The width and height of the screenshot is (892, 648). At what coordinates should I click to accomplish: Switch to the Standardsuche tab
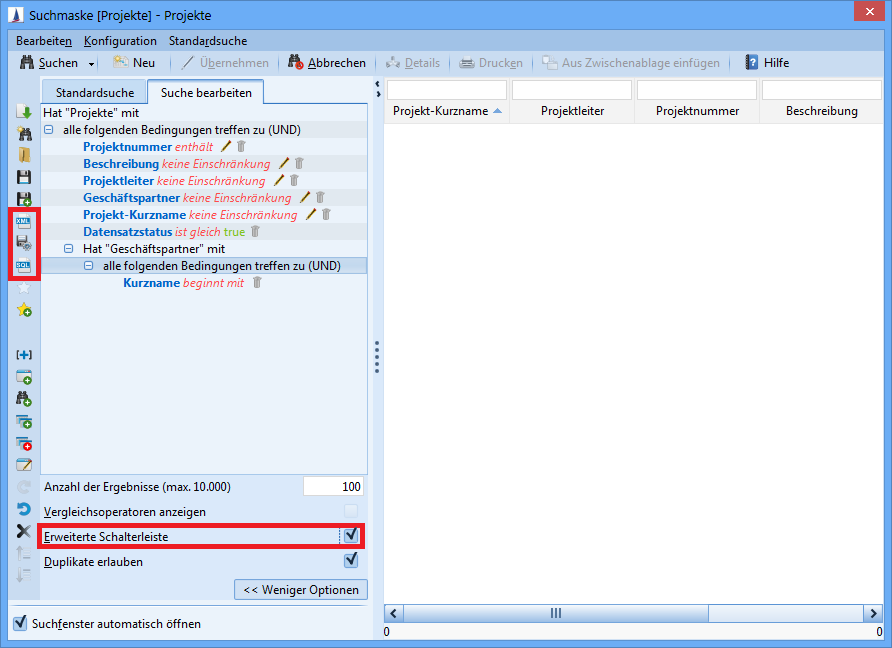[94, 93]
